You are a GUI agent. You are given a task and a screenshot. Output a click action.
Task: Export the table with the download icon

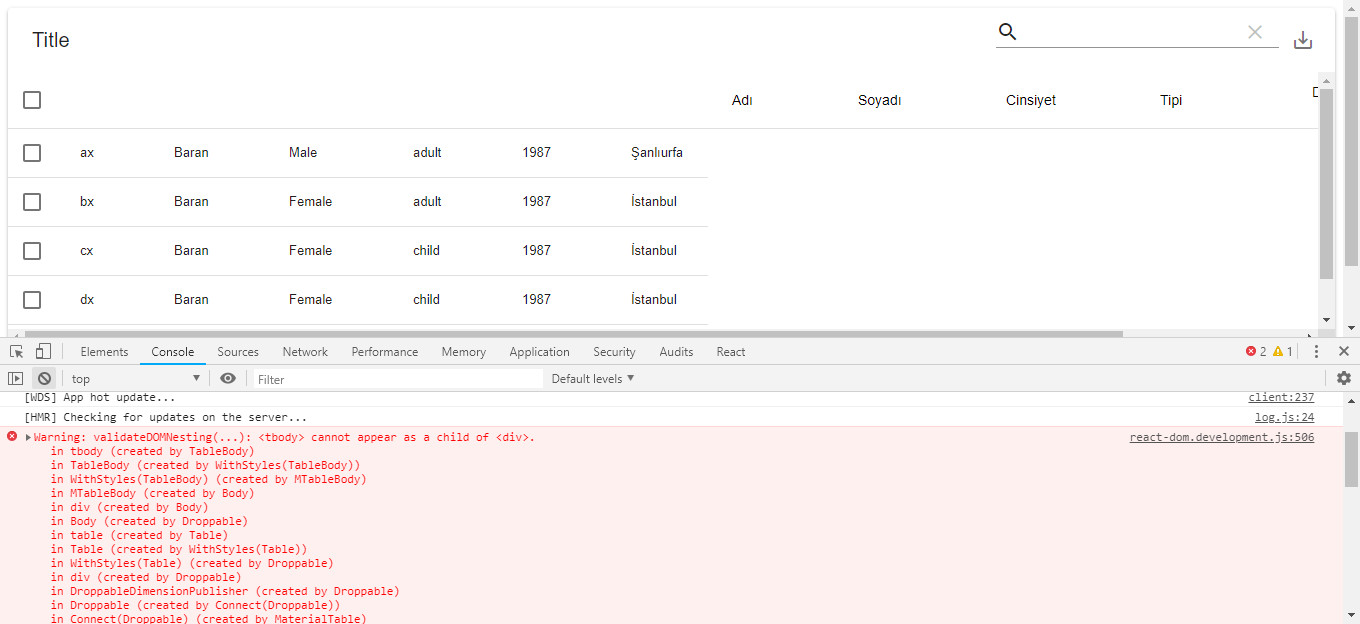click(x=1303, y=39)
